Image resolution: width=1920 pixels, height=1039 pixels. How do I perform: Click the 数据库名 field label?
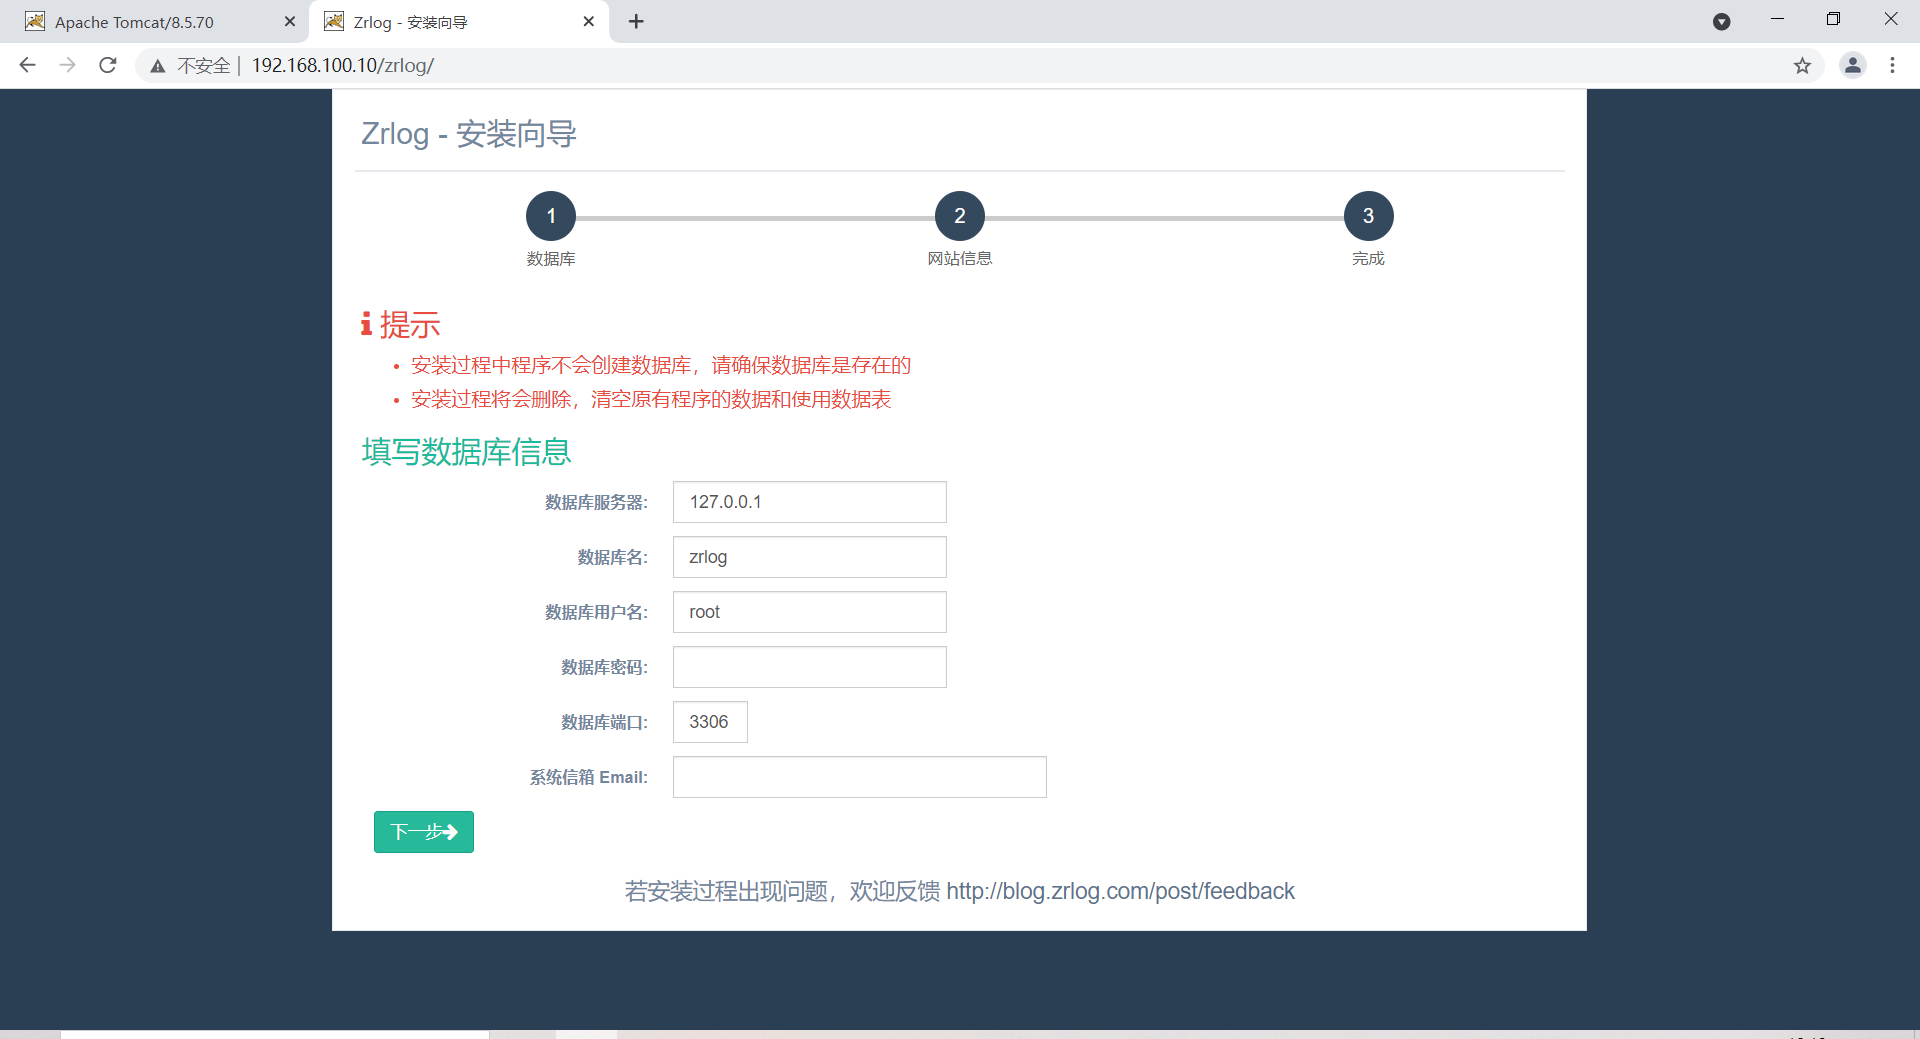613,557
